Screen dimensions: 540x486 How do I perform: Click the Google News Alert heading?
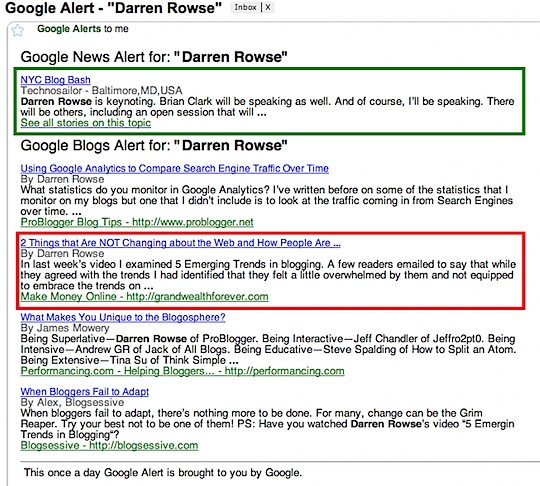point(154,57)
